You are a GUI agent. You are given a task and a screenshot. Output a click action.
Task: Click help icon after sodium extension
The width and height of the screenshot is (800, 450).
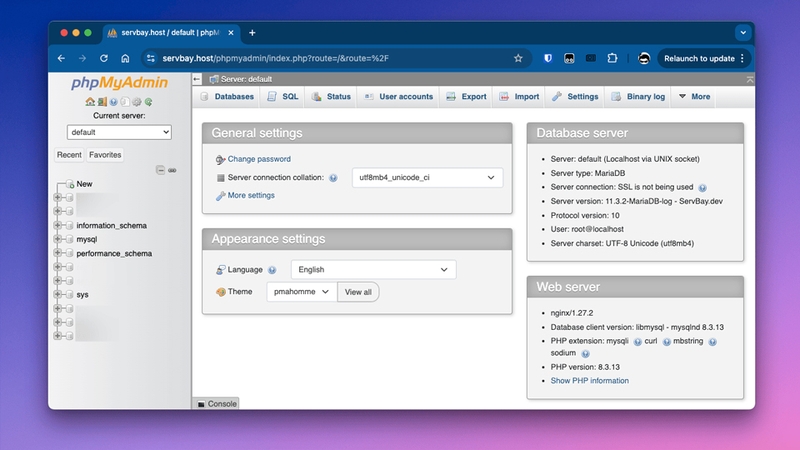pyautogui.click(x=585, y=354)
